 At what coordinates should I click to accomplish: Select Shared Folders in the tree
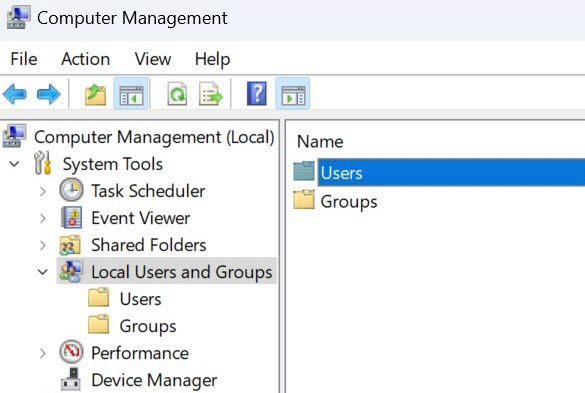[148, 245]
